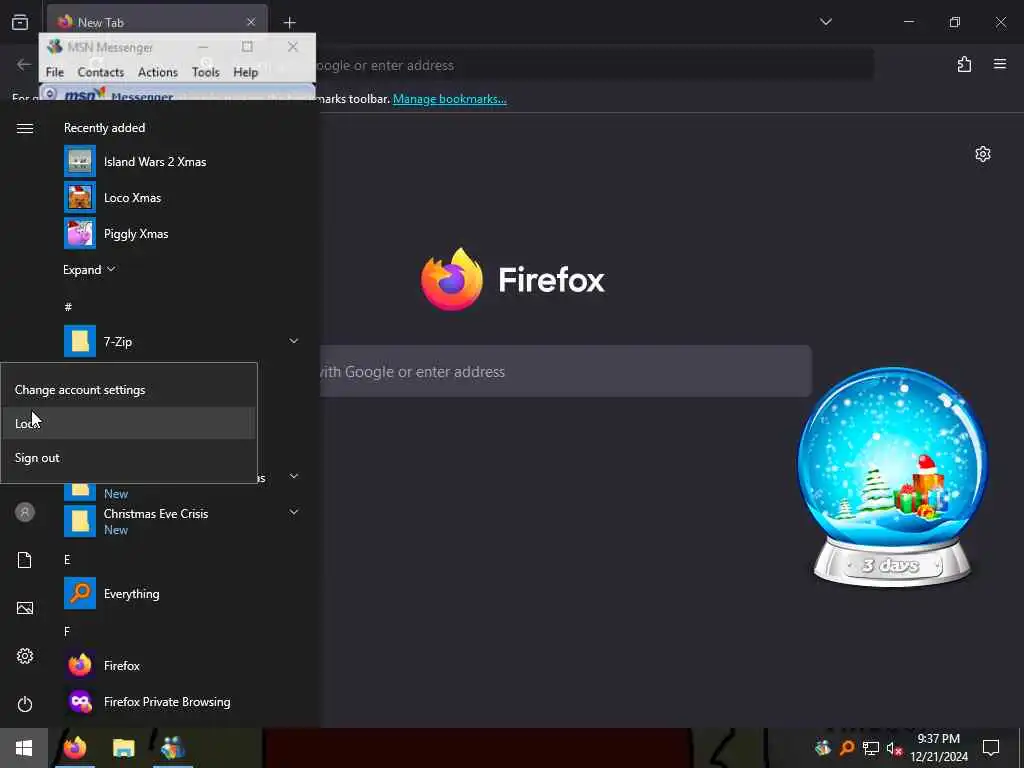This screenshot has width=1024, height=768.
Task: Click Everything search tray icon
Action: 847,747
